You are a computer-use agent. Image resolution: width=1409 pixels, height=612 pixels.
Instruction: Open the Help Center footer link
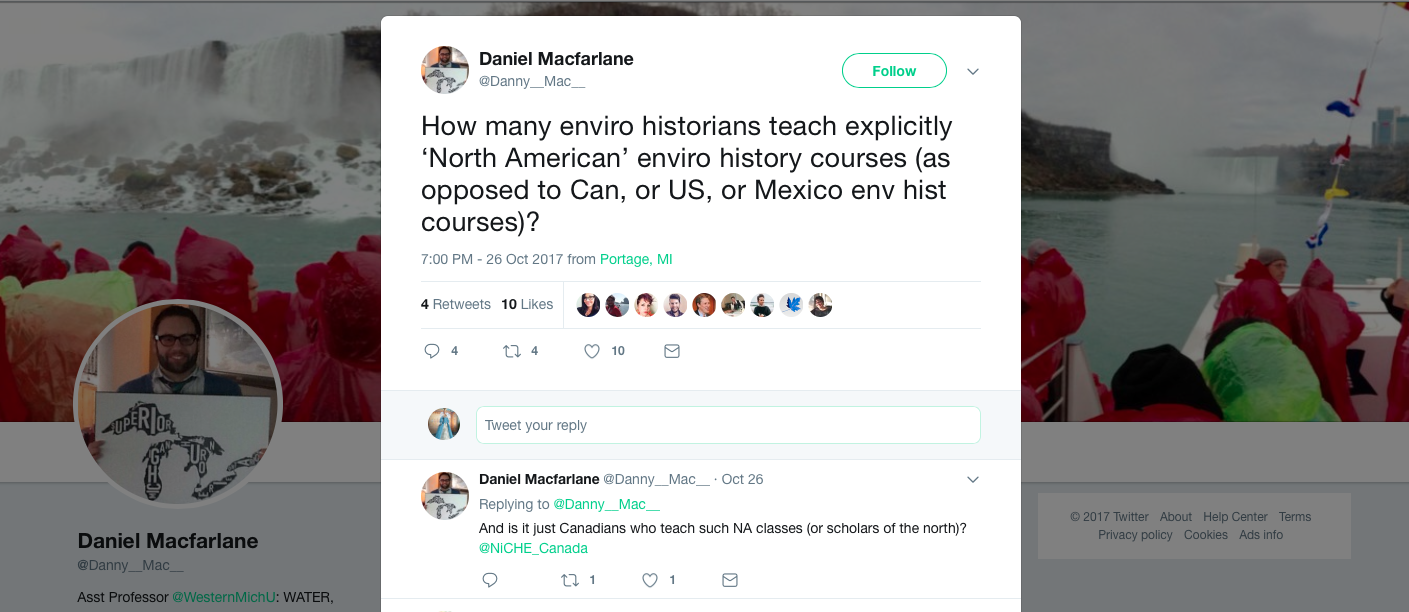click(x=1235, y=517)
